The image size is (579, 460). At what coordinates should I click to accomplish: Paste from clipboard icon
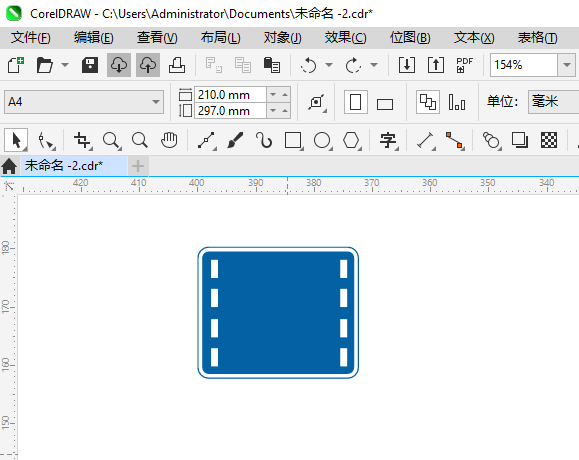tap(272, 65)
